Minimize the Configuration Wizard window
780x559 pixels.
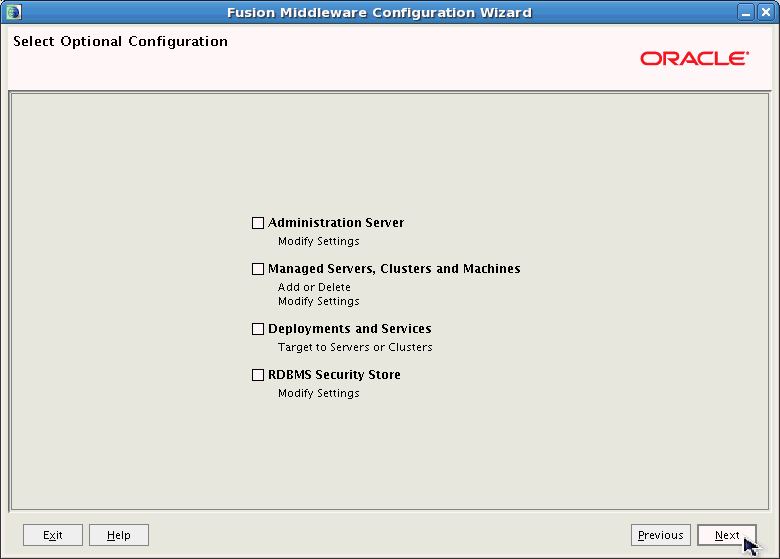tap(747, 12)
